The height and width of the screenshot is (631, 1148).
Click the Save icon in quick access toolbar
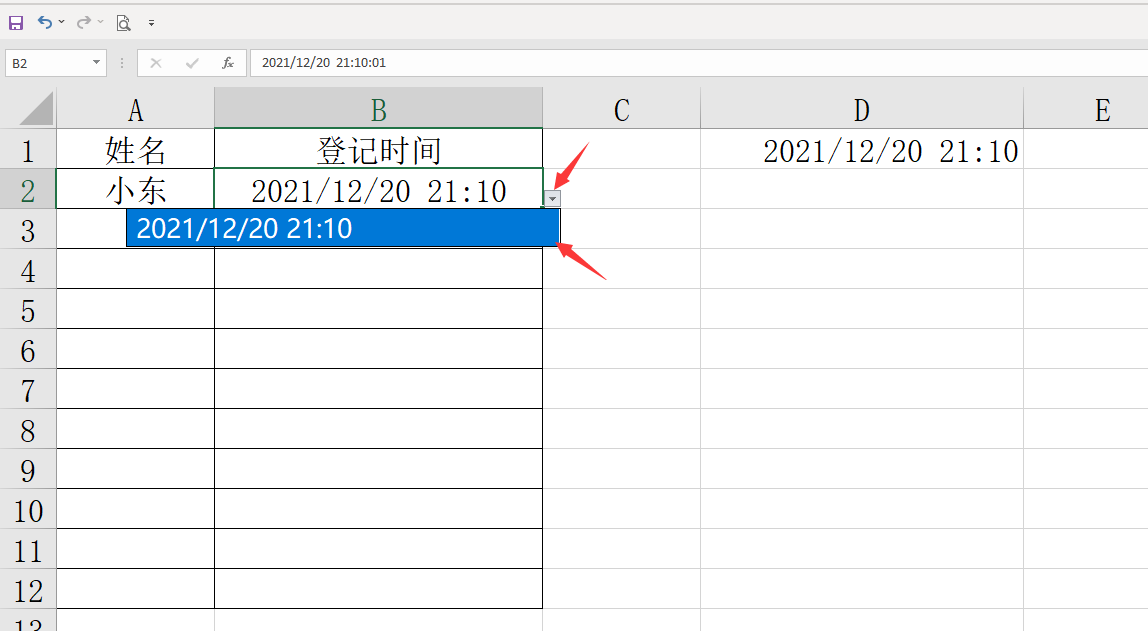[16, 23]
